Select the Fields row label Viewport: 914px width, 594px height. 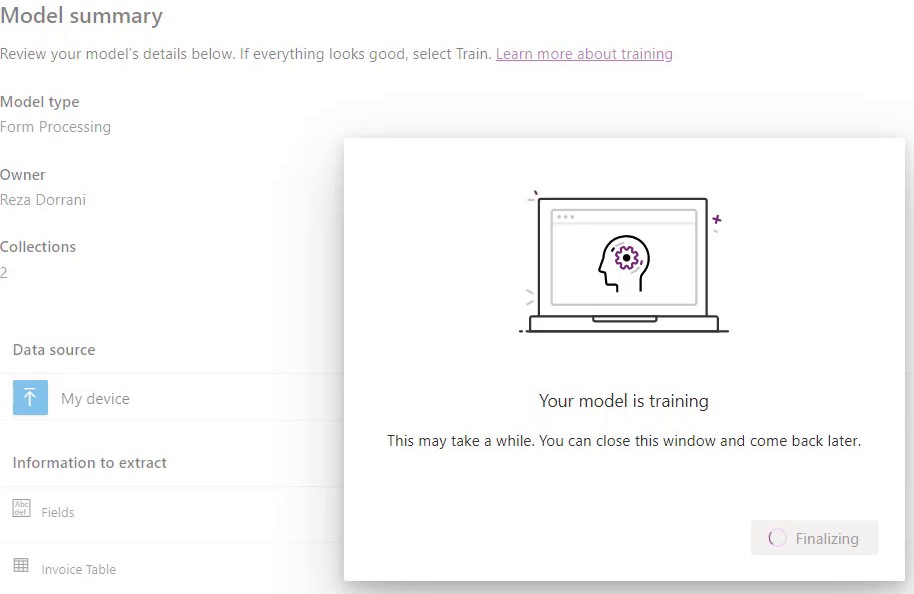pos(58,512)
